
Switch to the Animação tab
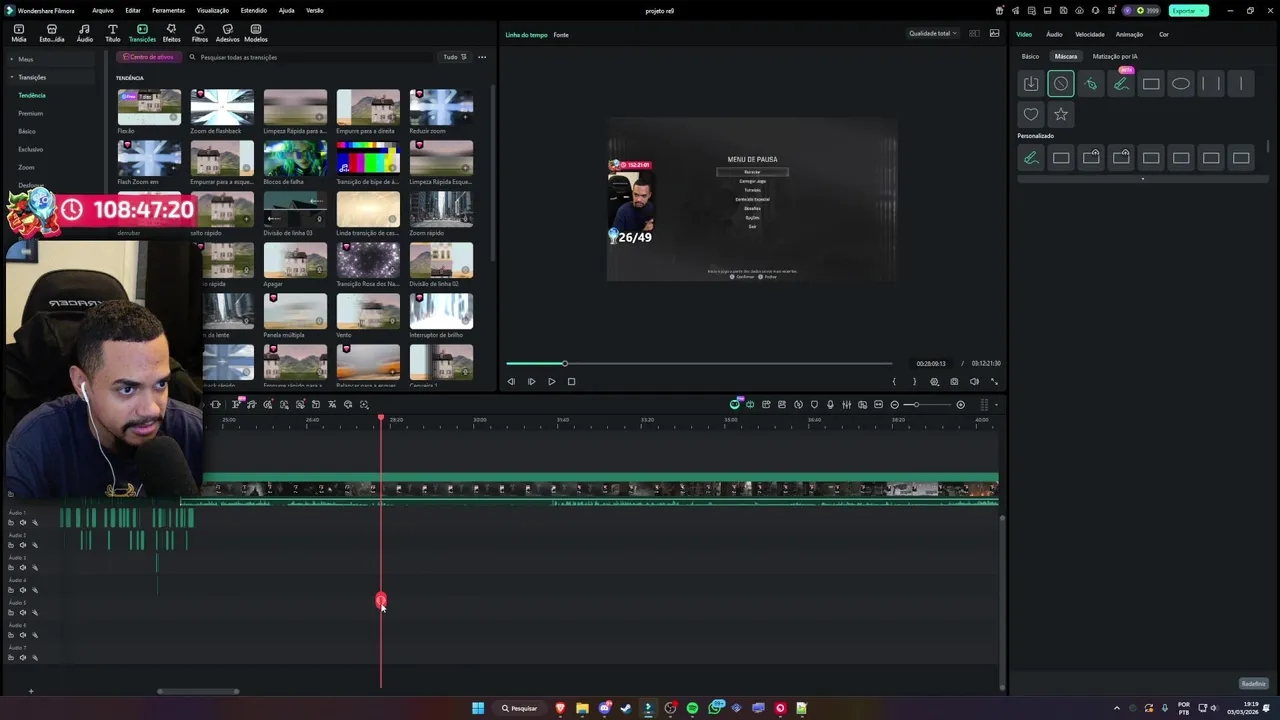click(1129, 34)
